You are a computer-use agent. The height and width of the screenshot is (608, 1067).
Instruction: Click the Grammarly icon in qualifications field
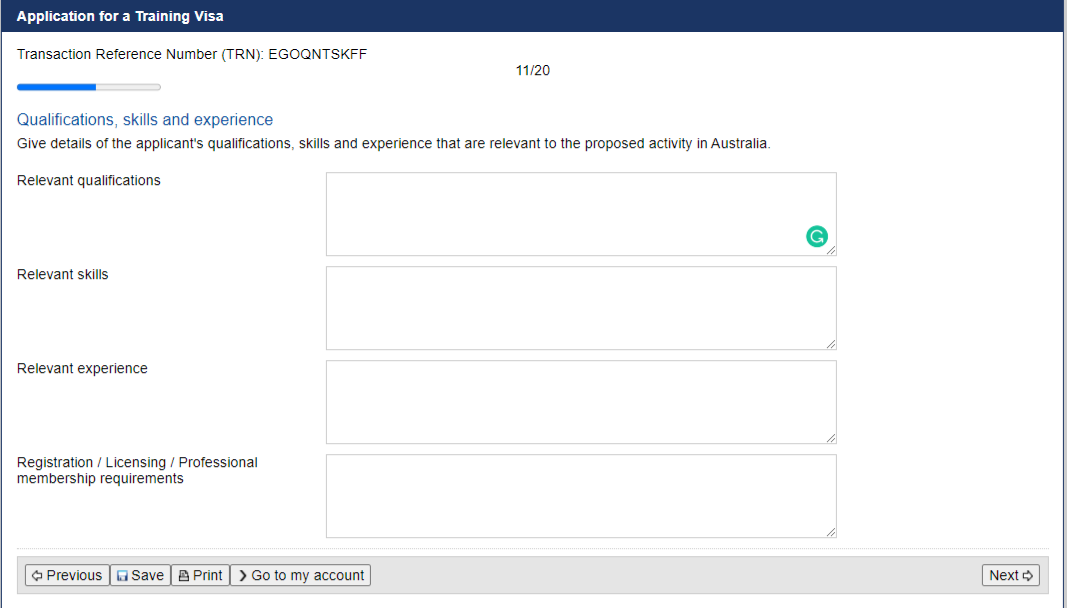point(817,237)
